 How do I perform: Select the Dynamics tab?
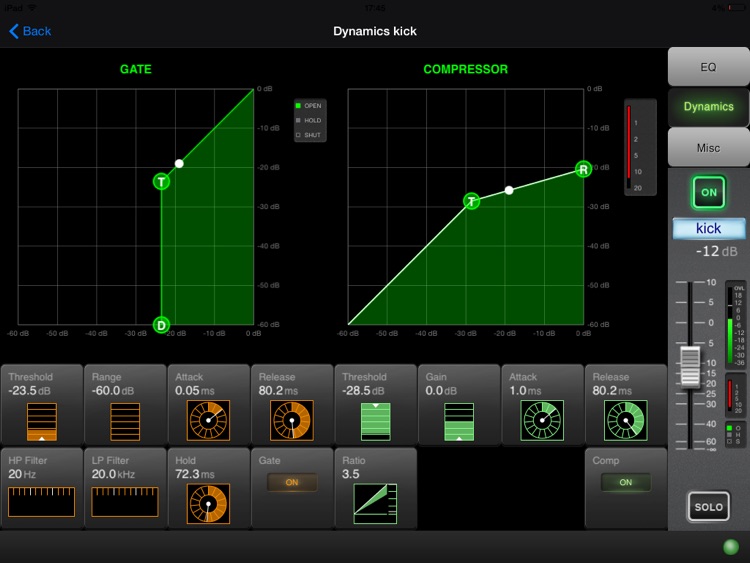coord(708,107)
